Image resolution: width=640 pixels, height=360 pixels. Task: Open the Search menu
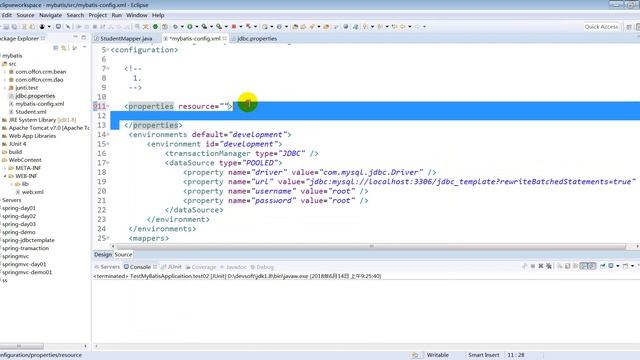point(75,15)
